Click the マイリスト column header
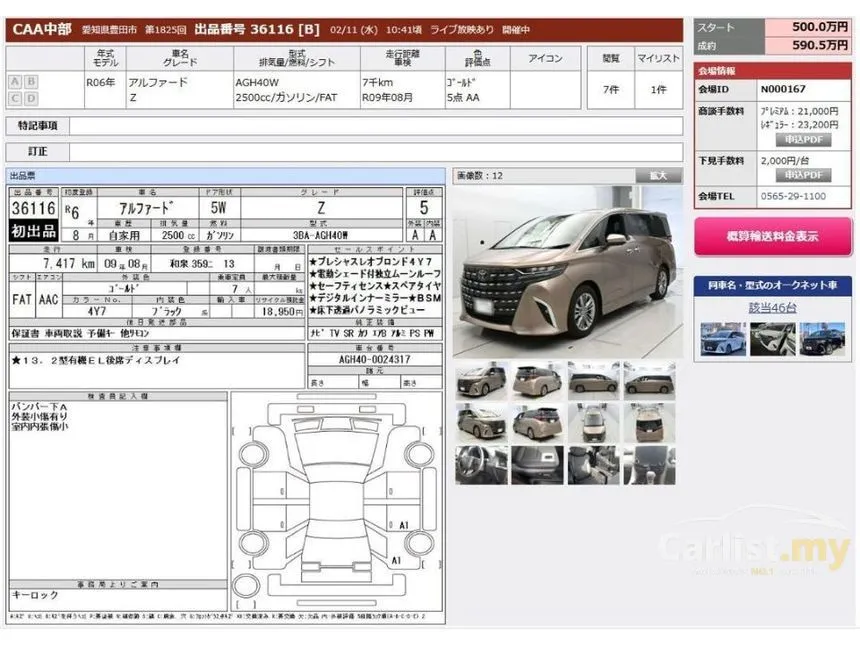Image resolution: width=860 pixels, height=645 pixels. tap(658, 58)
